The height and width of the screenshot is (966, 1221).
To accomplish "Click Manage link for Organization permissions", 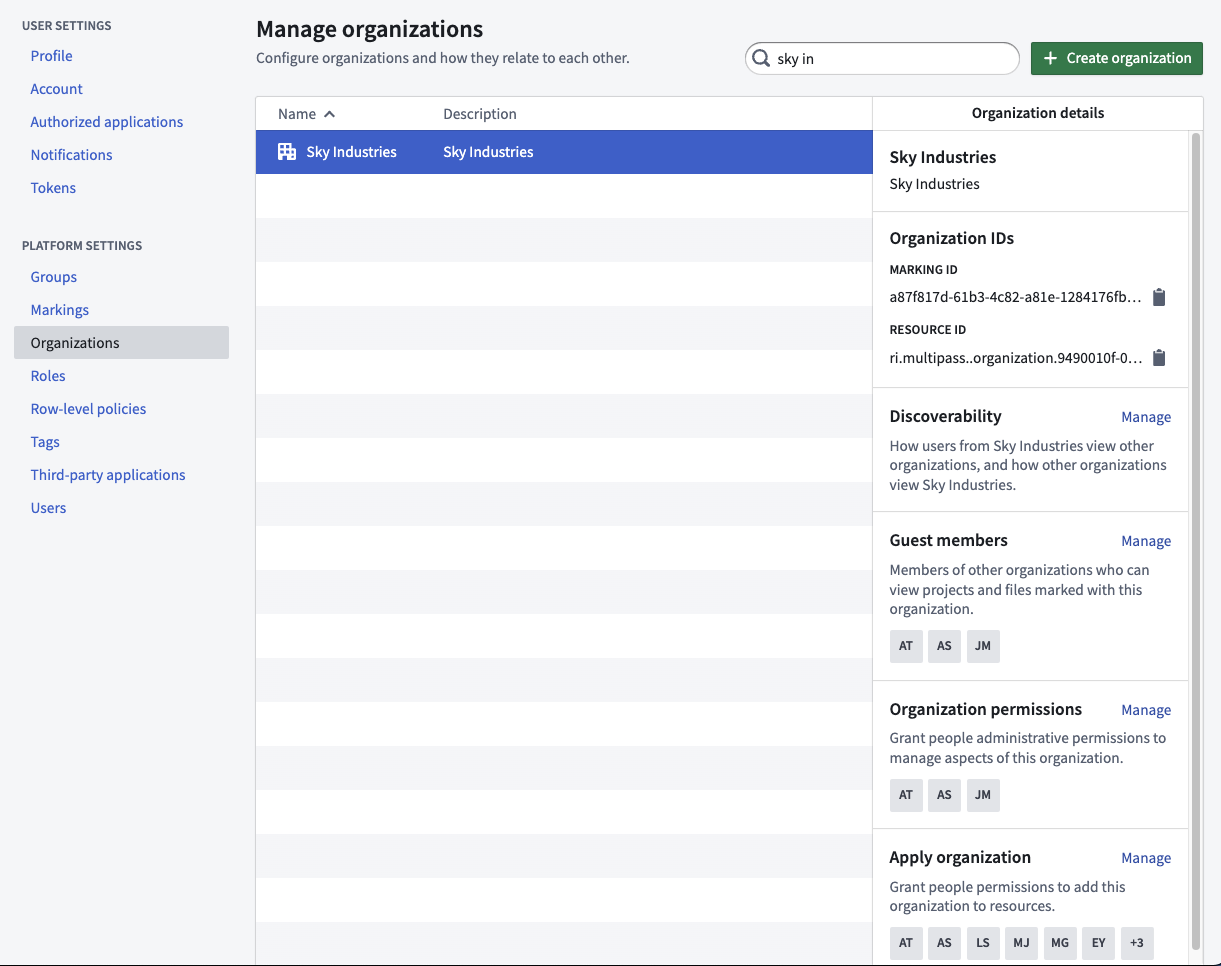I will point(1146,710).
